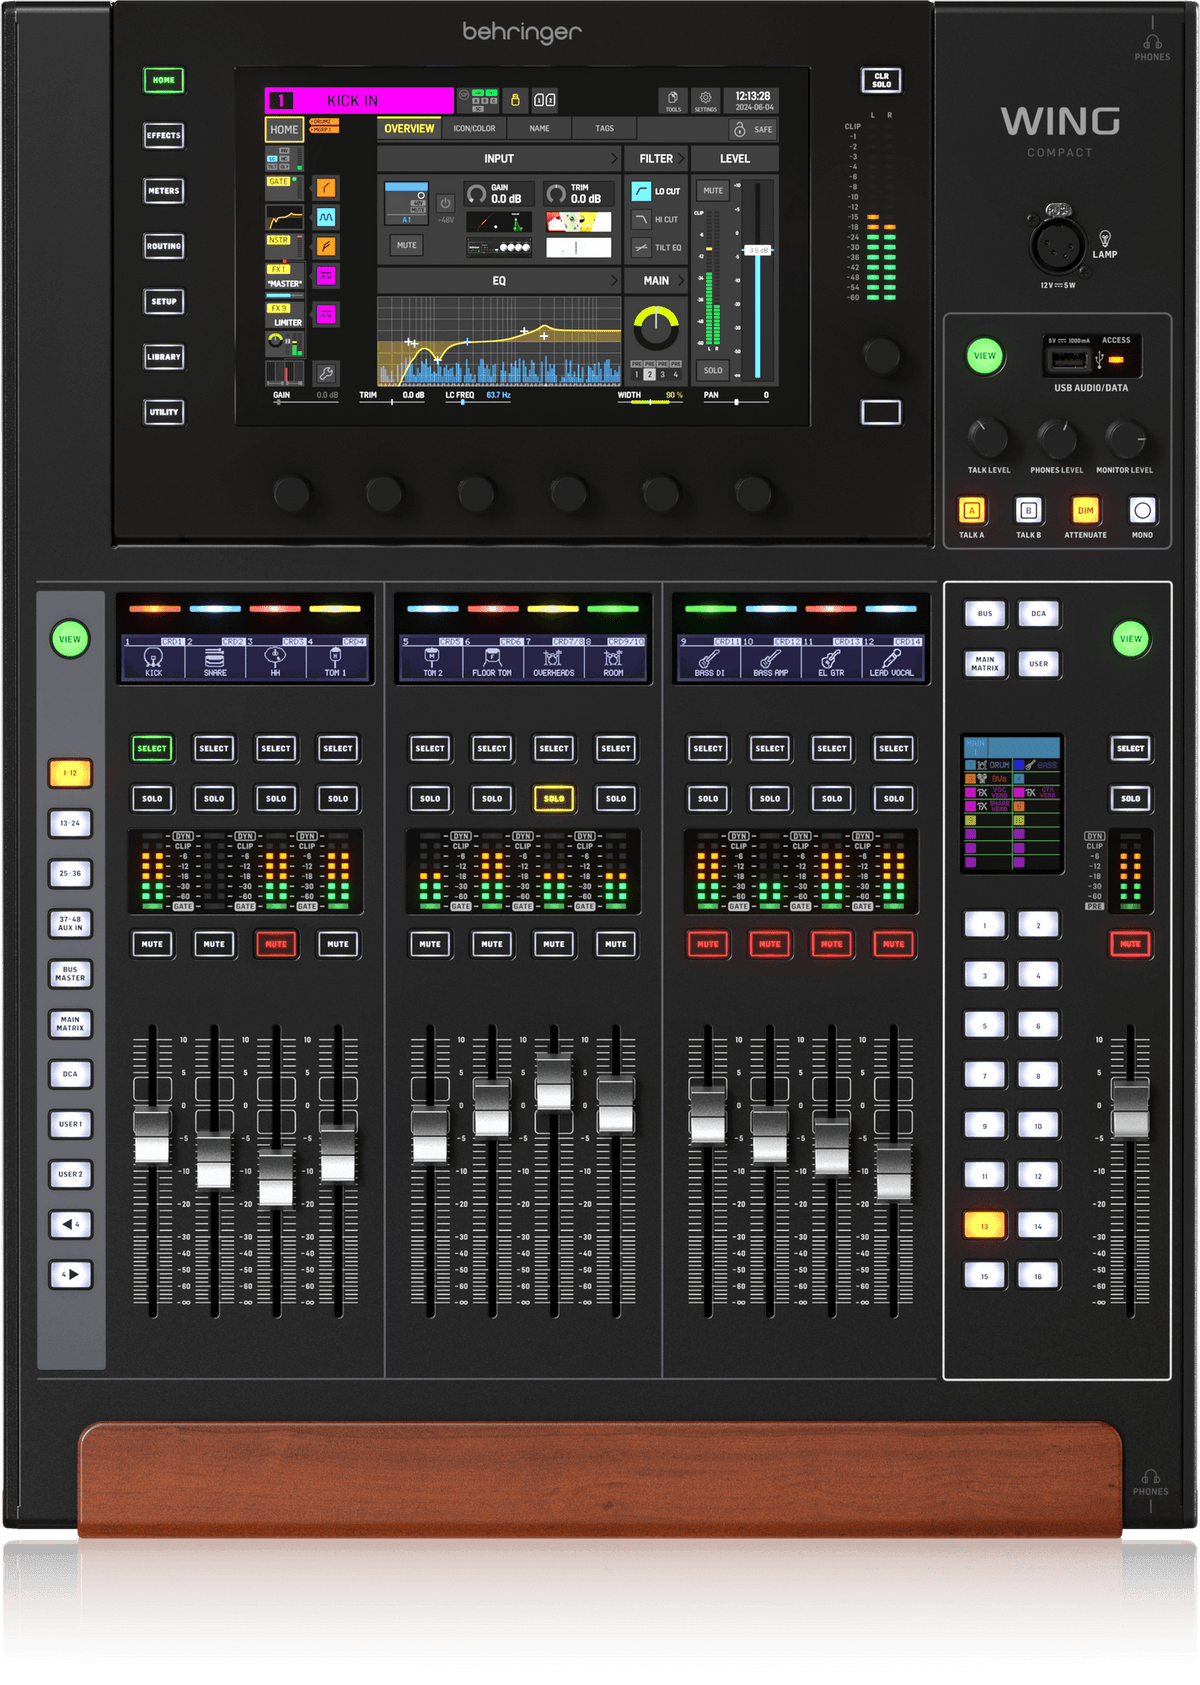Image resolution: width=1200 pixels, height=1685 pixels.
Task: Click the LEAD VOCAL channel fader cap
Action: pyautogui.click(x=893, y=1174)
